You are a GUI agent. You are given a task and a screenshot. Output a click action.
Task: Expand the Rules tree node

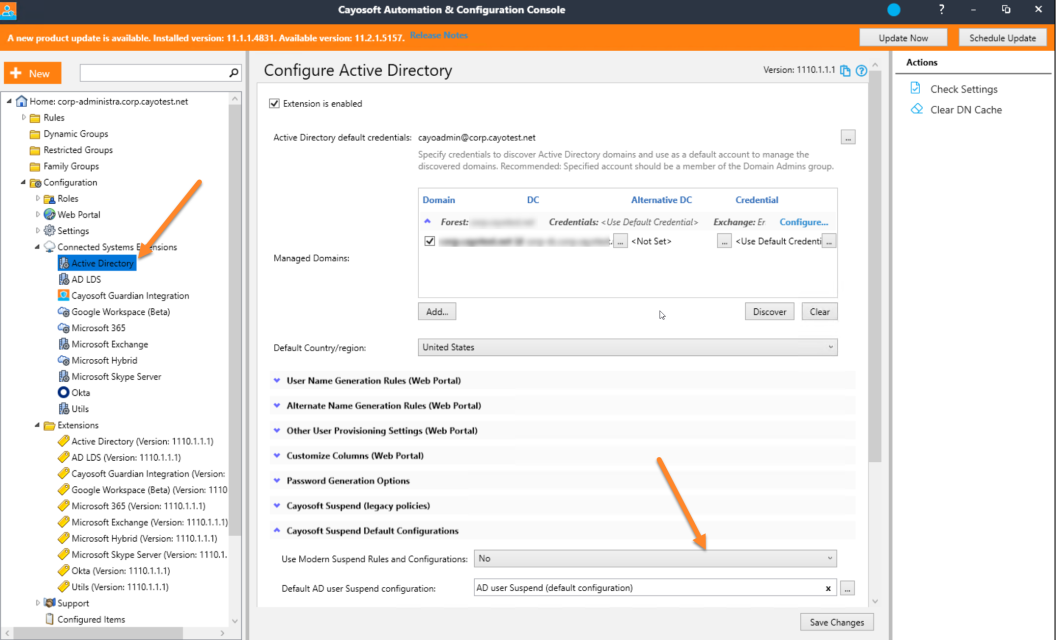pyautogui.click(x=24, y=117)
